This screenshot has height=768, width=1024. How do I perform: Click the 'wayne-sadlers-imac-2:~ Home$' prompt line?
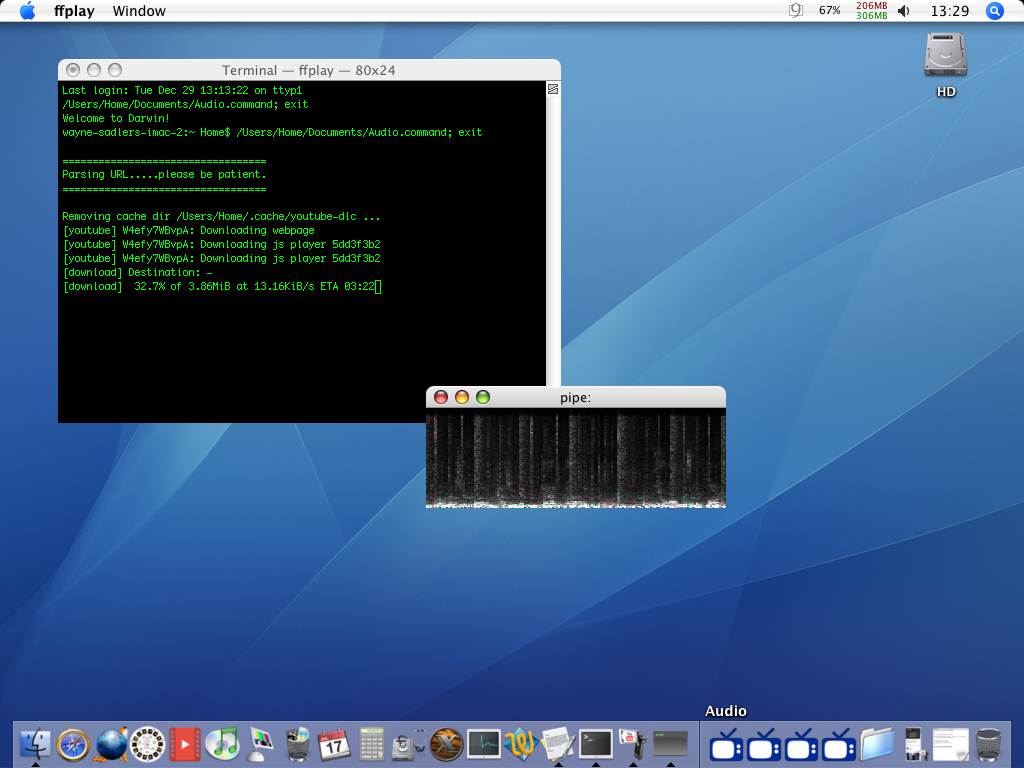pos(272,132)
